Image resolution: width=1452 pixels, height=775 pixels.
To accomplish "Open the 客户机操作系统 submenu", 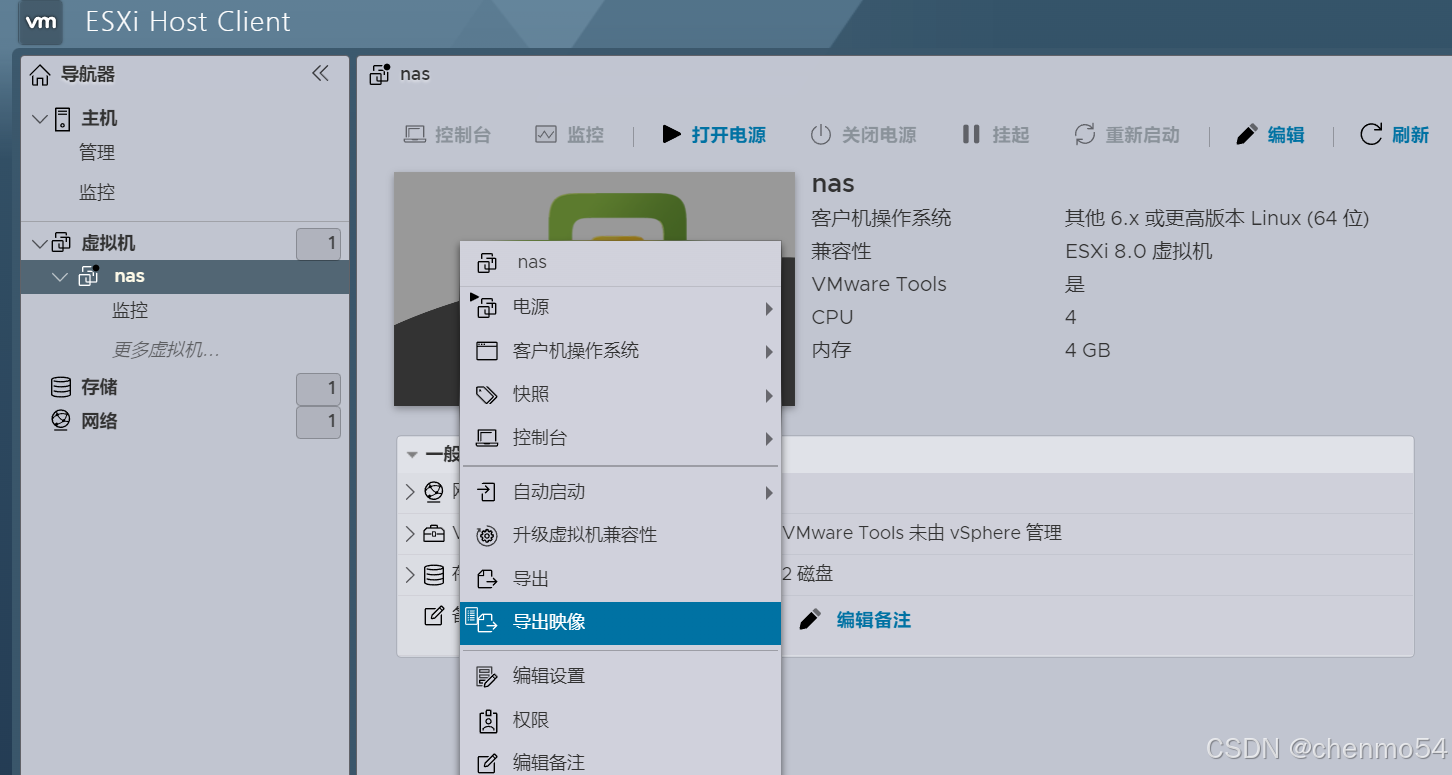I will pos(620,351).
